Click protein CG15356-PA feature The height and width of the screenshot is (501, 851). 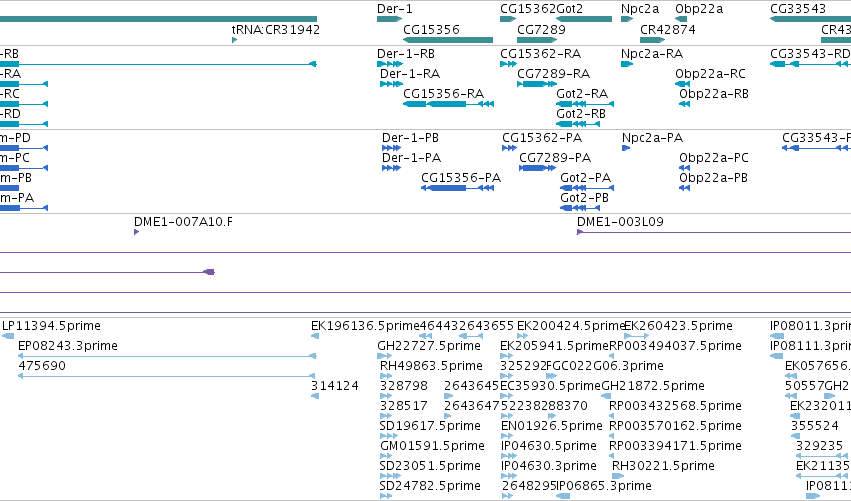[458, 188]
